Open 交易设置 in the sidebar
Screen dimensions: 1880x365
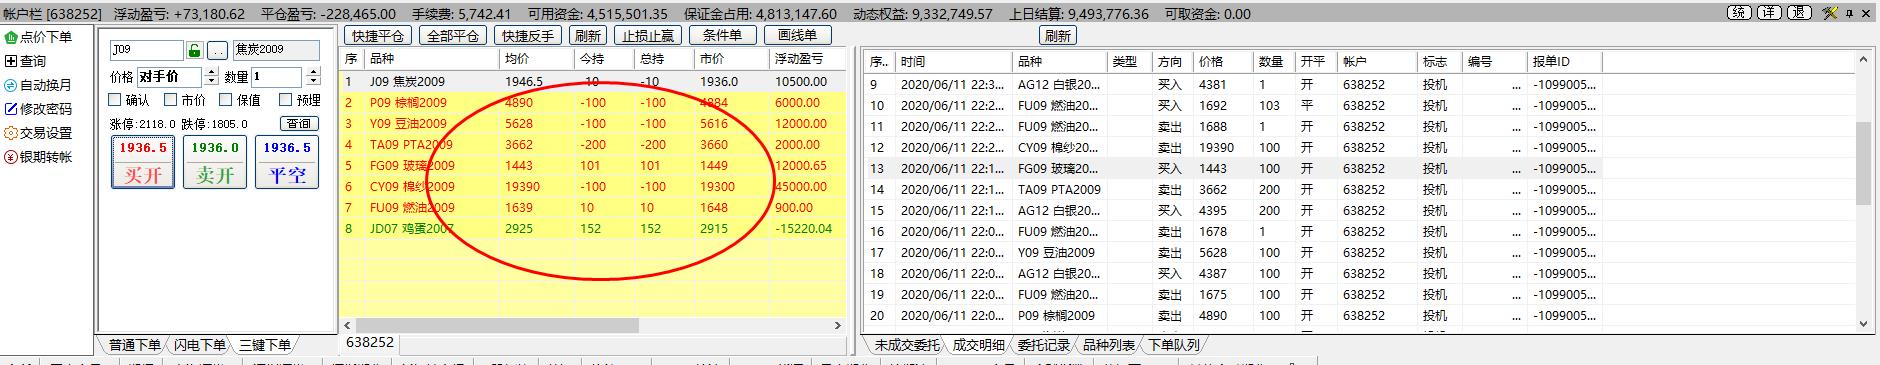[38, 133]
